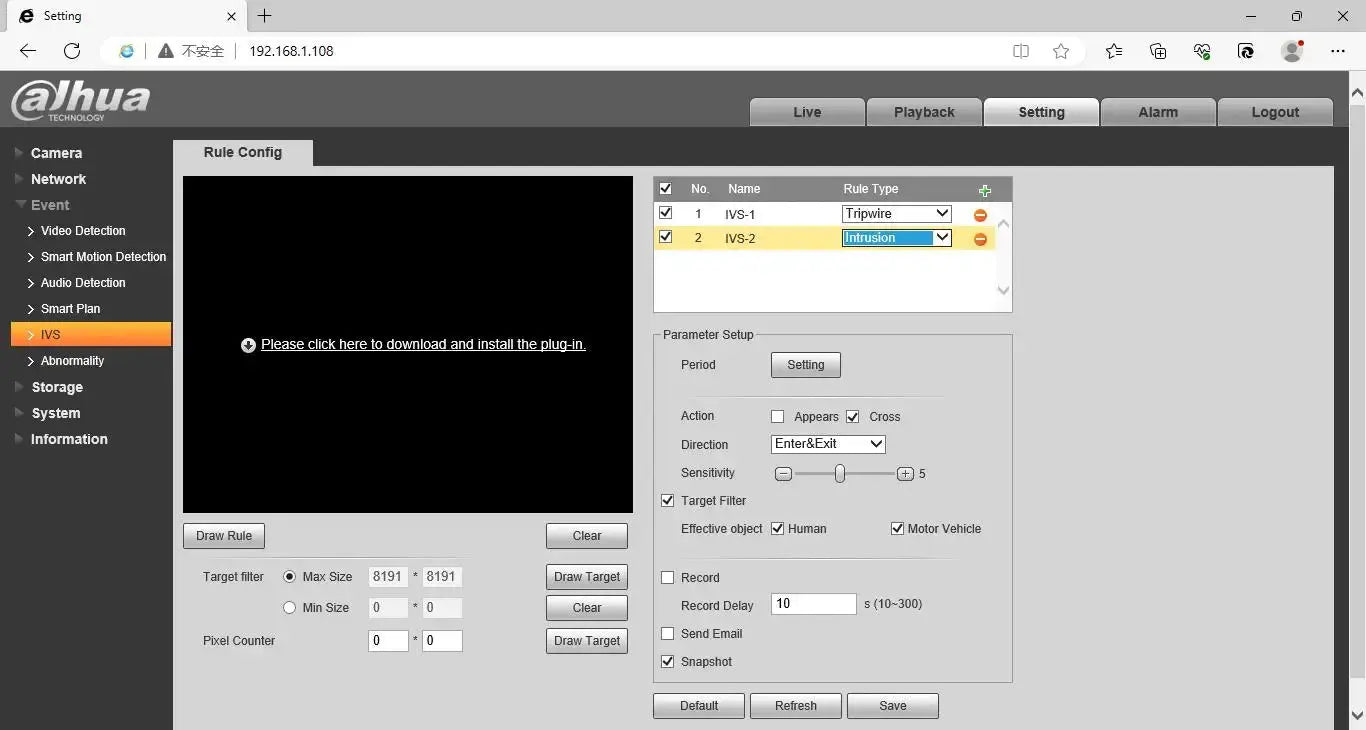The width and height of the screenshot is (1366, 730).
Task: Switch to the Alarm tab
Action: tap(1158, 112)
